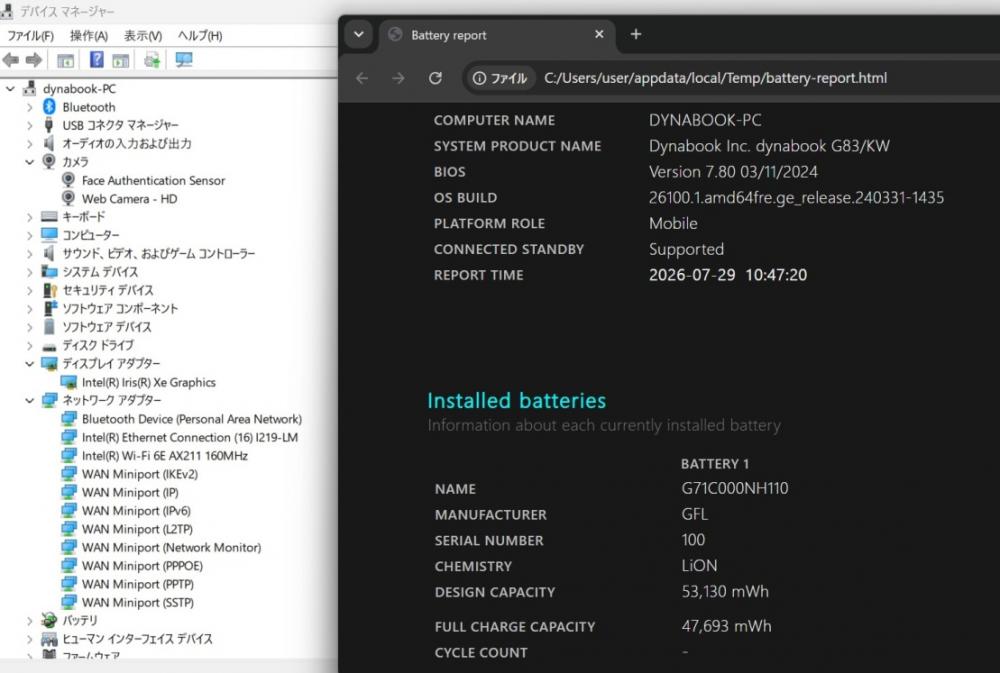The width and height of the screenshot is (1000, 673).
Task: Select the コンピューター tree item
Action: [91, 235]
